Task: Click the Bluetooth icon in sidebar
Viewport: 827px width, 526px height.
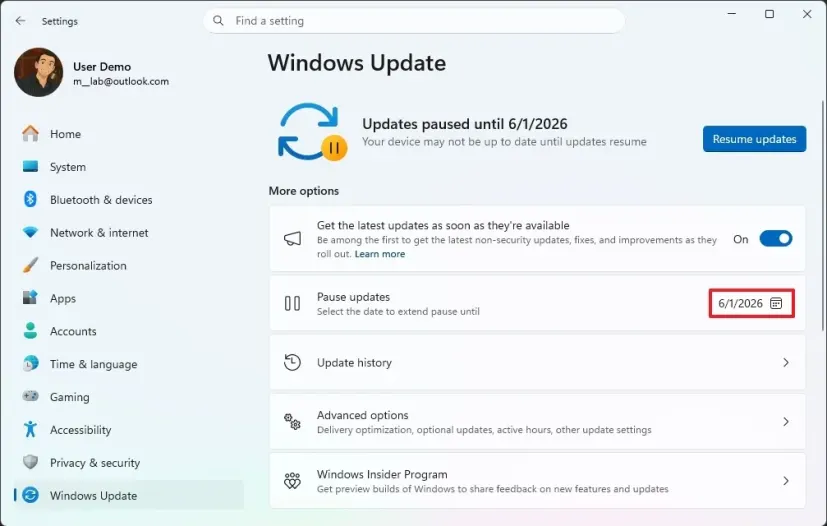Action: click(31, 199)
